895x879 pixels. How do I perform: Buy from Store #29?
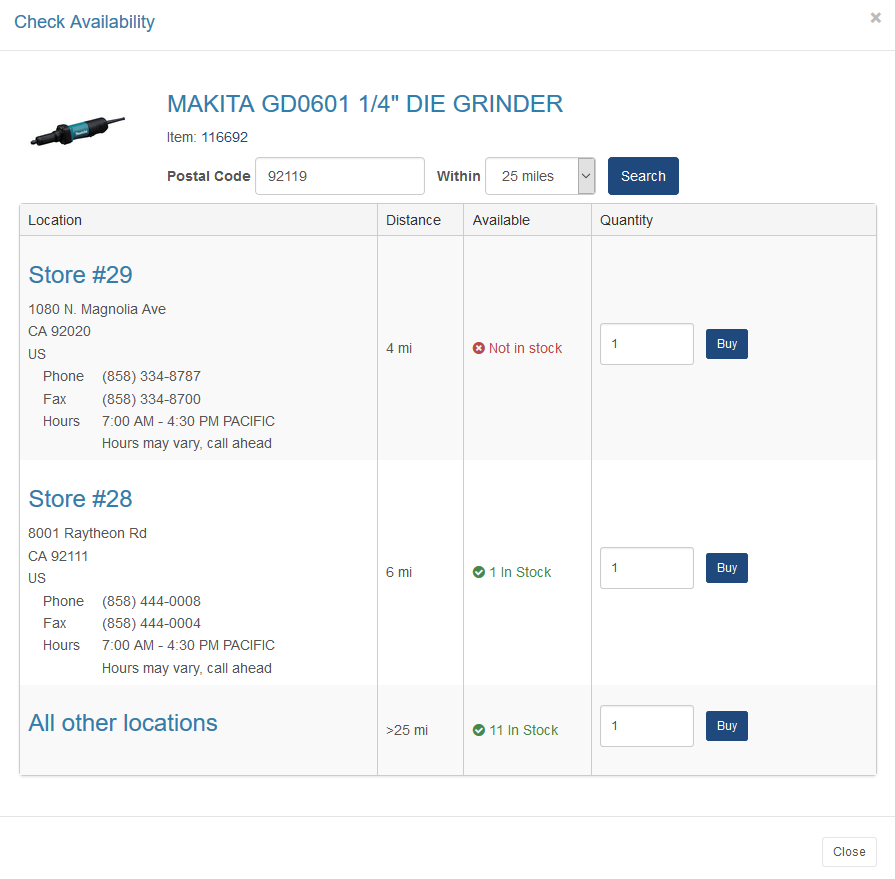click(x=727, y=344)
